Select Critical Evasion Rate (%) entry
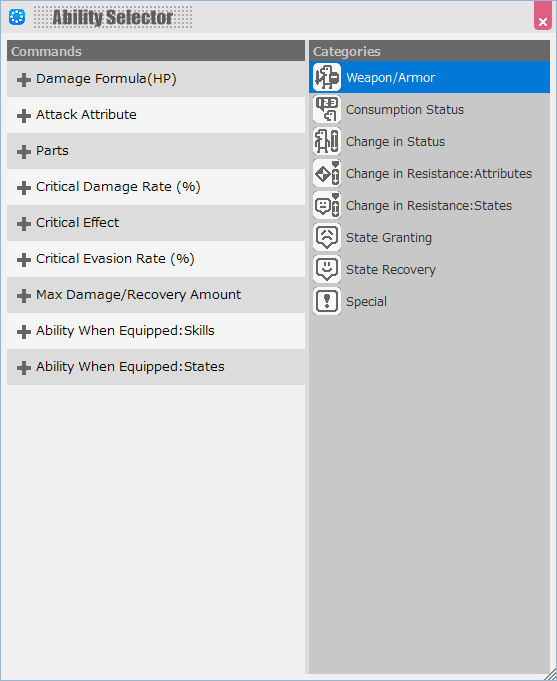The image size is (557, 681). [x=156, y=259]
